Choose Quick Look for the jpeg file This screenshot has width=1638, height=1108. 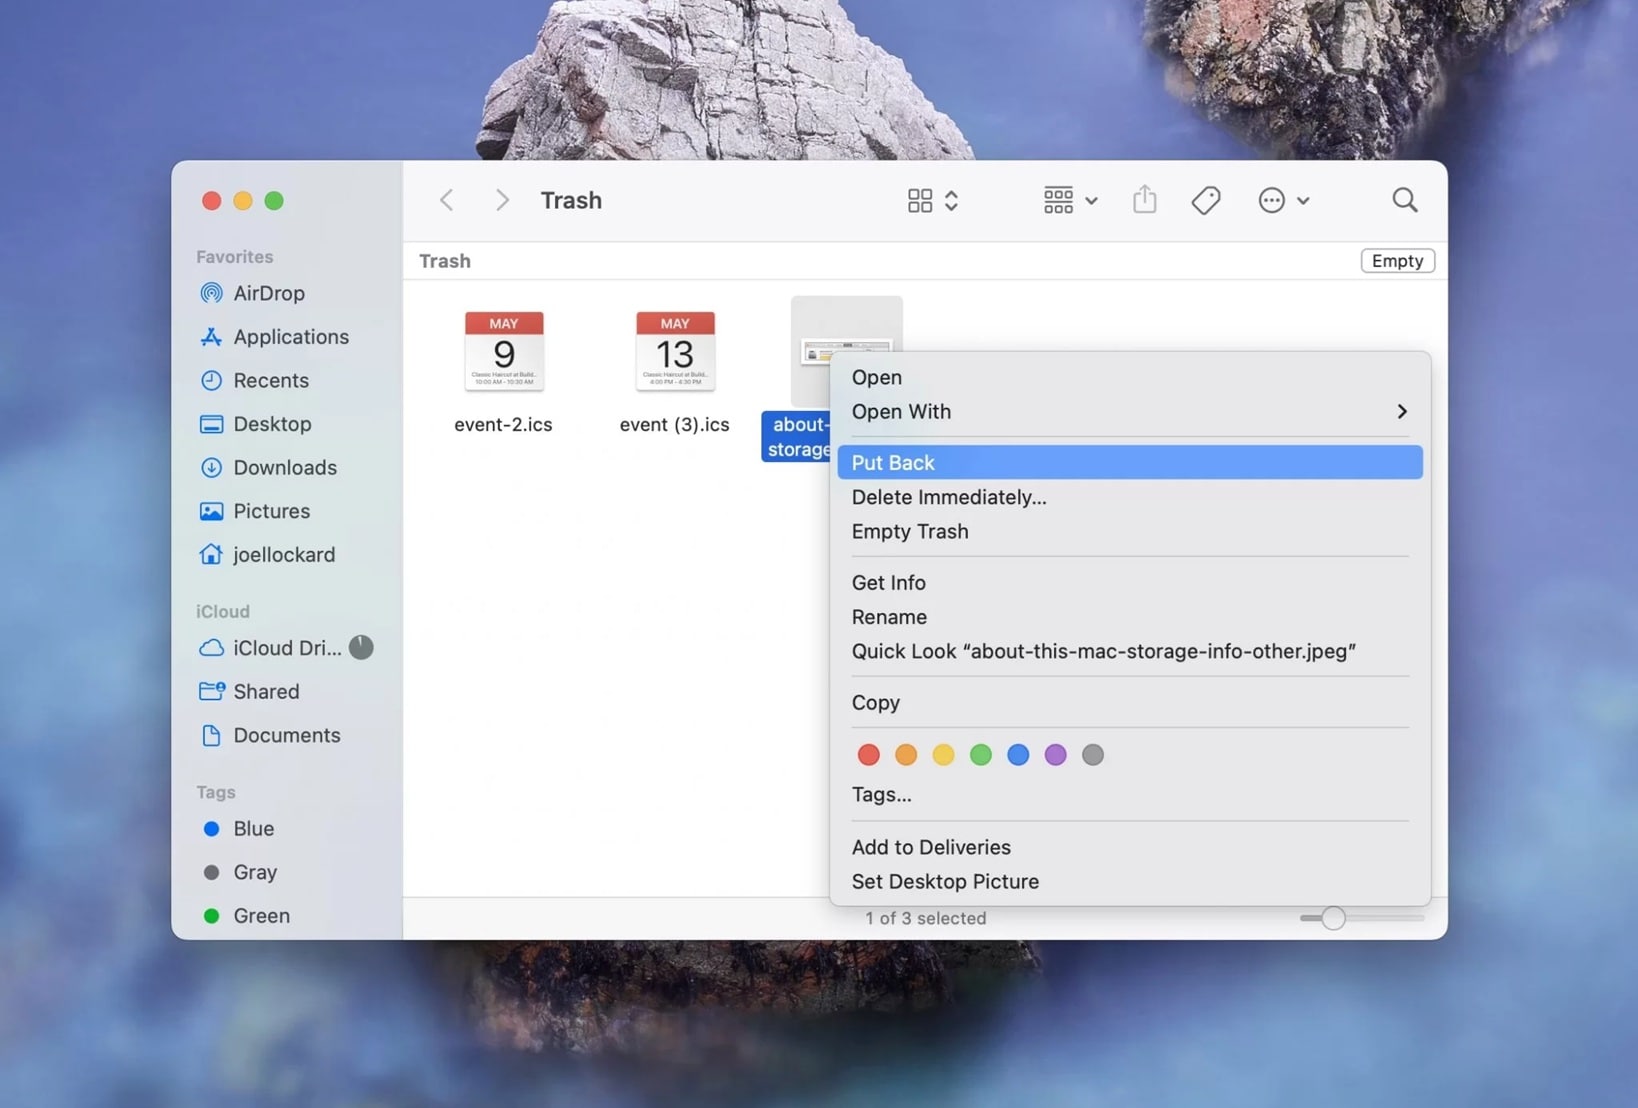(1129, 651)
